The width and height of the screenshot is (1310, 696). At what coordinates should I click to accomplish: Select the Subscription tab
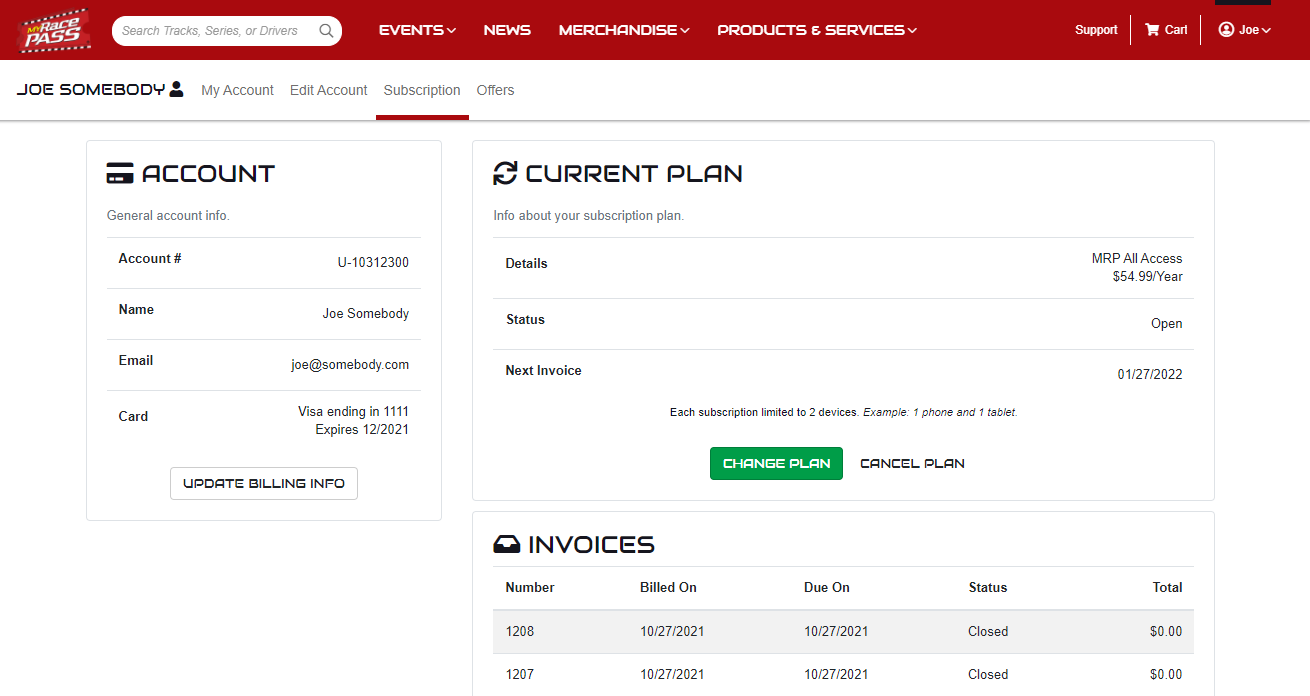422,90
